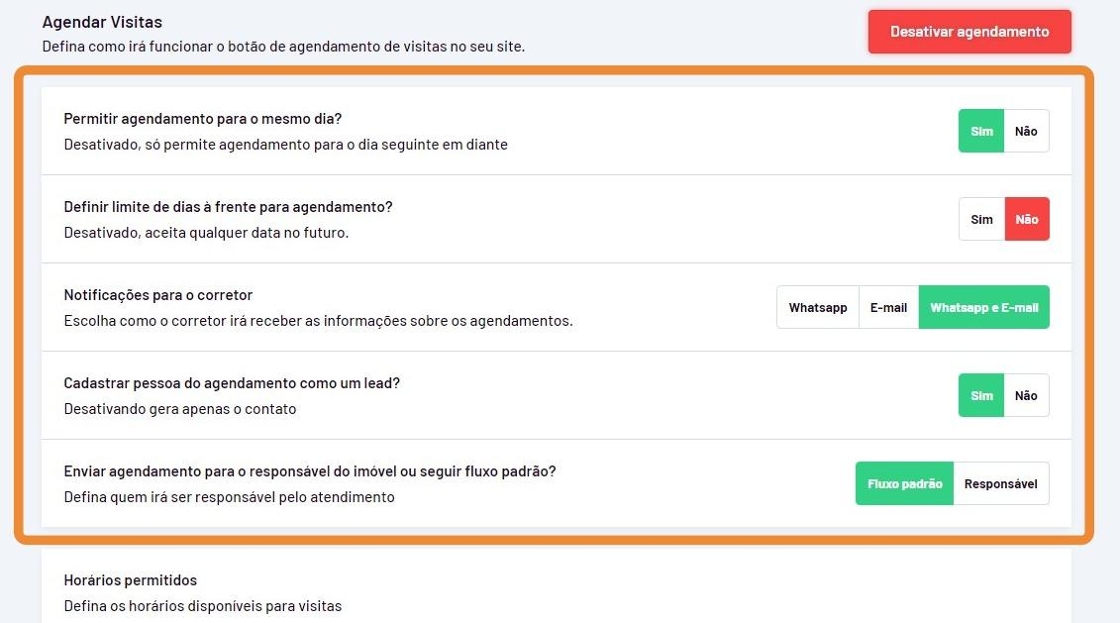Set broker notifications to E-mail only
1120x623 pixels.
click(888, 307)
